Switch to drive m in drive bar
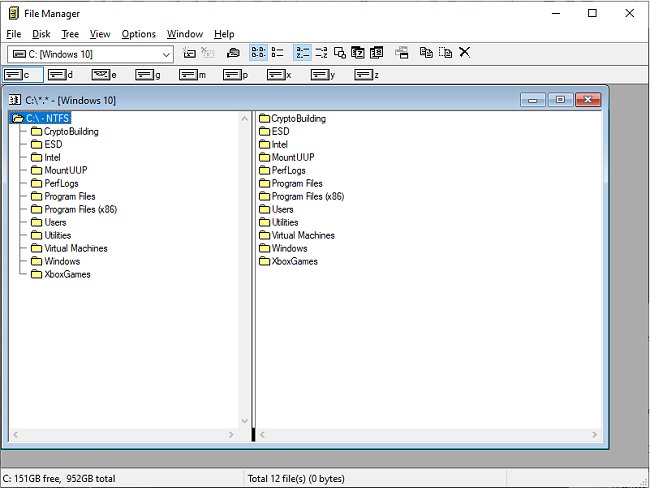Image resolution: width=650 pixels, height=491 pixels. [192, 75]
